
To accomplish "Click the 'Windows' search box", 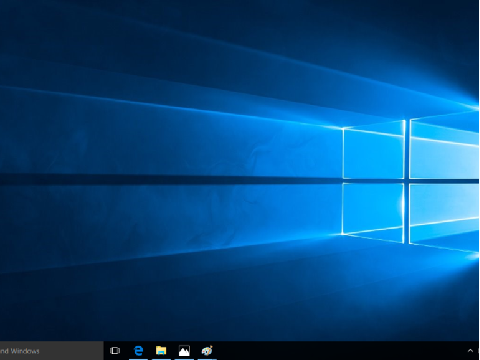I will 52,351.
